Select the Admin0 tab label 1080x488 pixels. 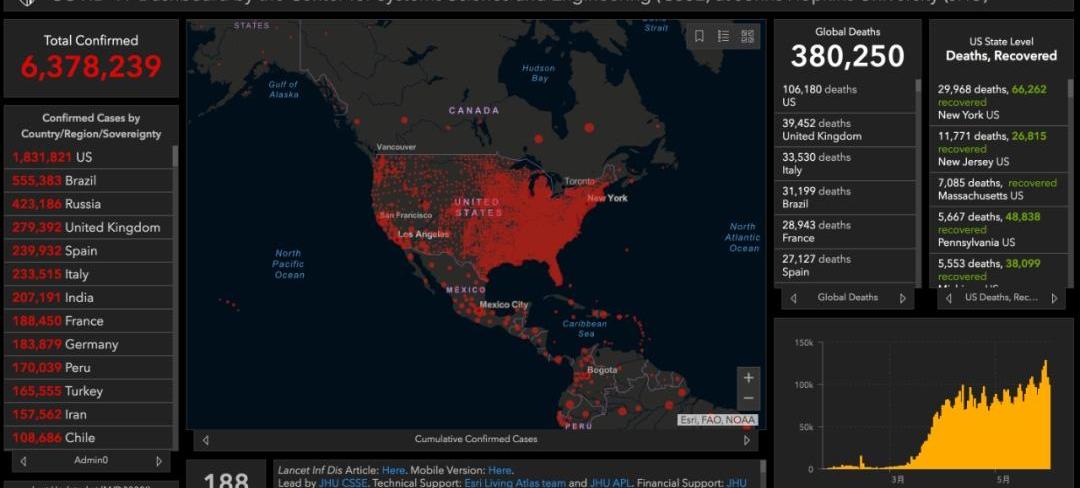pos(91,460)
